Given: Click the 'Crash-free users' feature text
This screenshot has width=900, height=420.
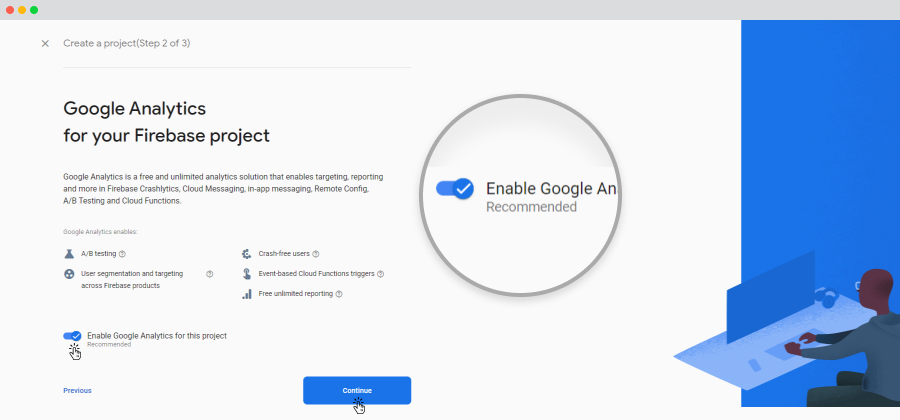Looking at the screenshot, I should [x=284, y=254].
